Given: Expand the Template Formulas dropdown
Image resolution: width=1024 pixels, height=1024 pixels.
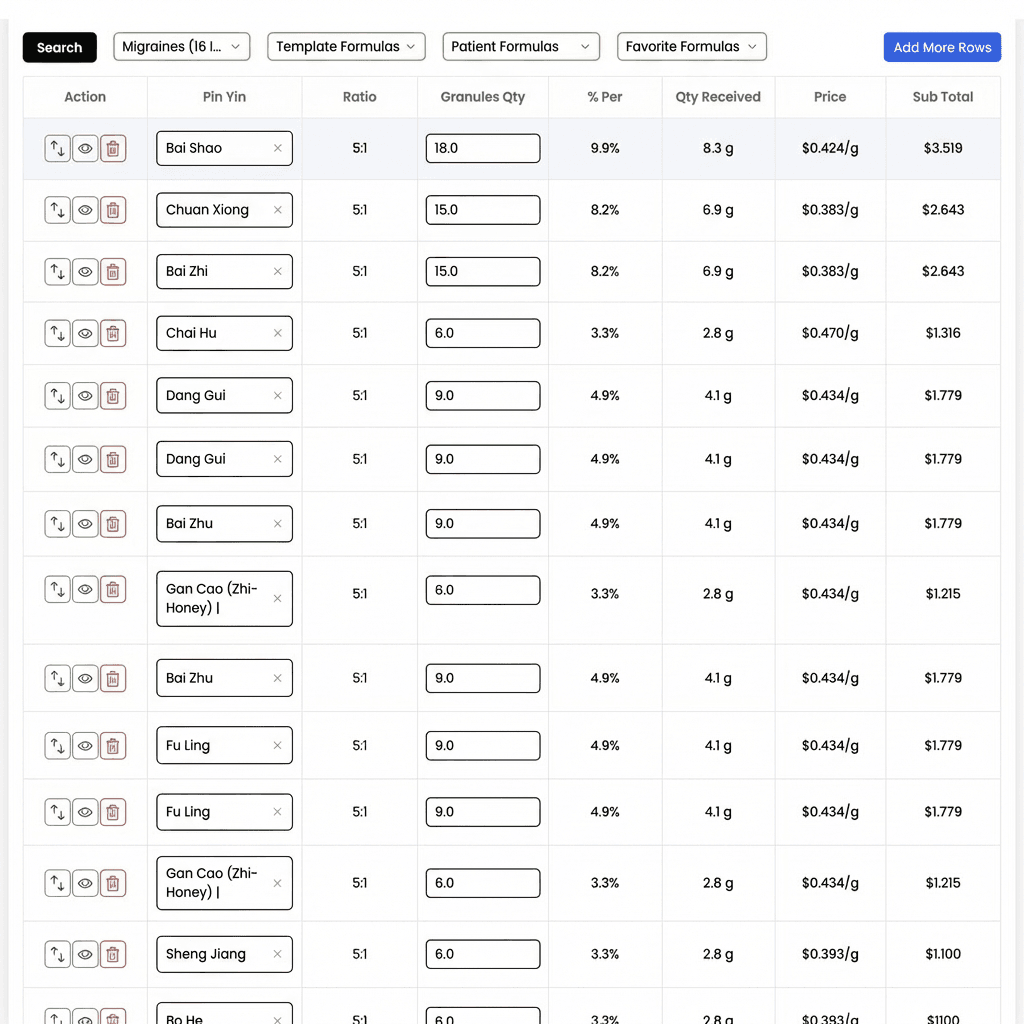Looking at the screenshot, I should [x=345, y=46].
